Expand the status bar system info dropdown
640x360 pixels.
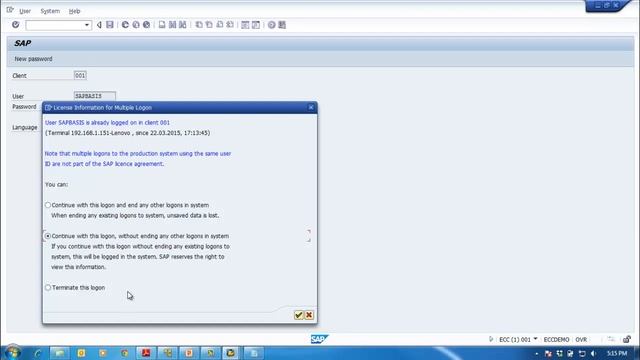click(x=536, y=339)
